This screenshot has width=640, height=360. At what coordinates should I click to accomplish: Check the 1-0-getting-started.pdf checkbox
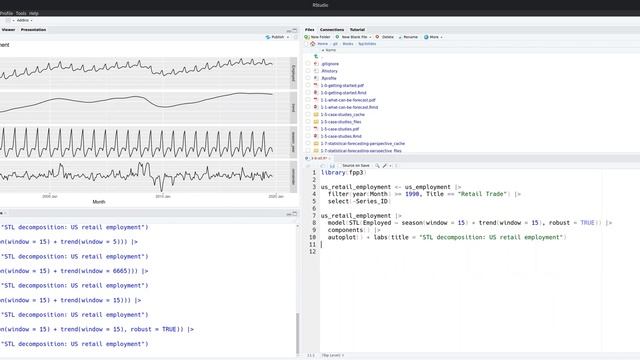pyautogui.click(x=308, y=85)
